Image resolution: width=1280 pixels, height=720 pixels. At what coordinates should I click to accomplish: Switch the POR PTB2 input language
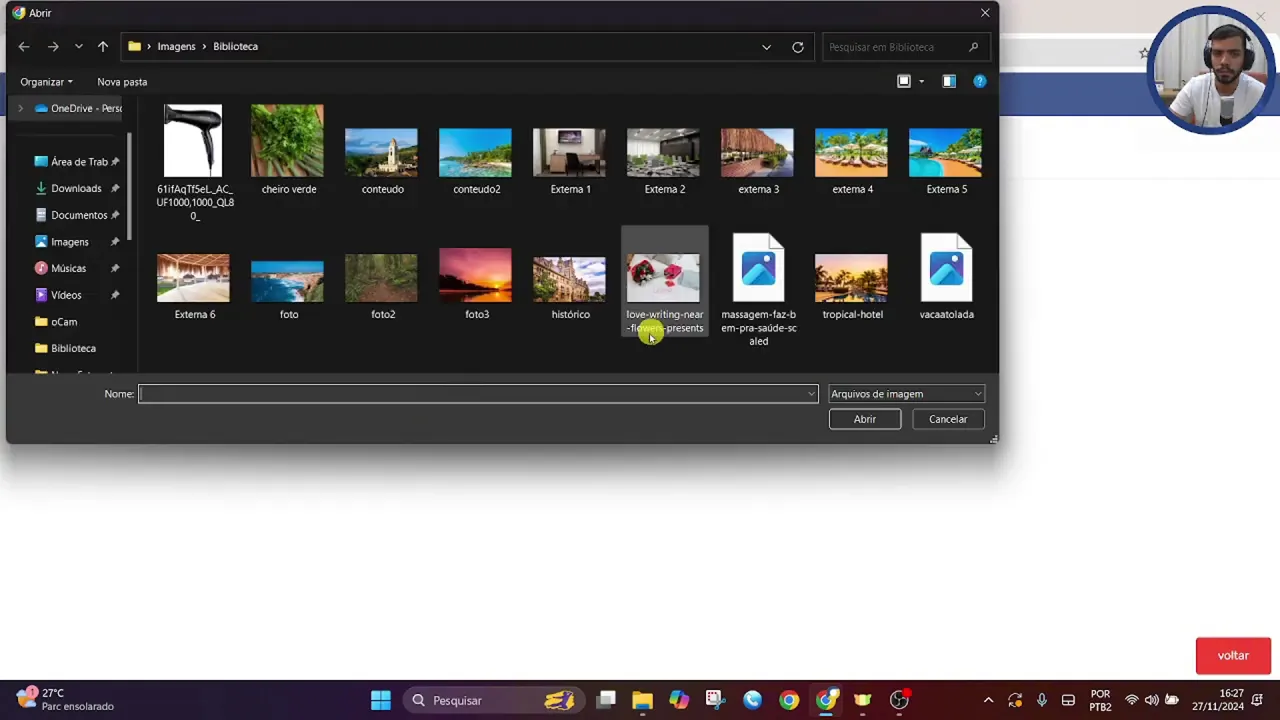[x=1100, y=700]
